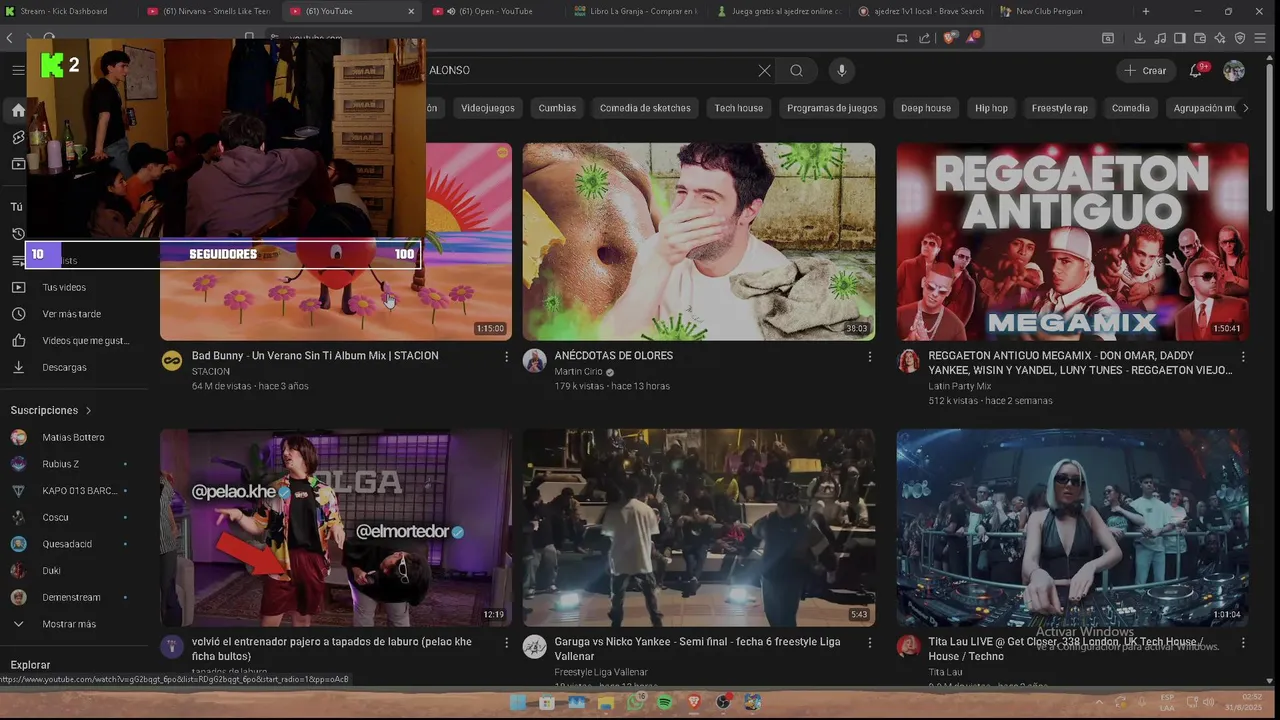The width and height of the screenshot is (1280, 720).
Task: Expand Suscripciones section chevron
Action: click(x=88, y=411)
